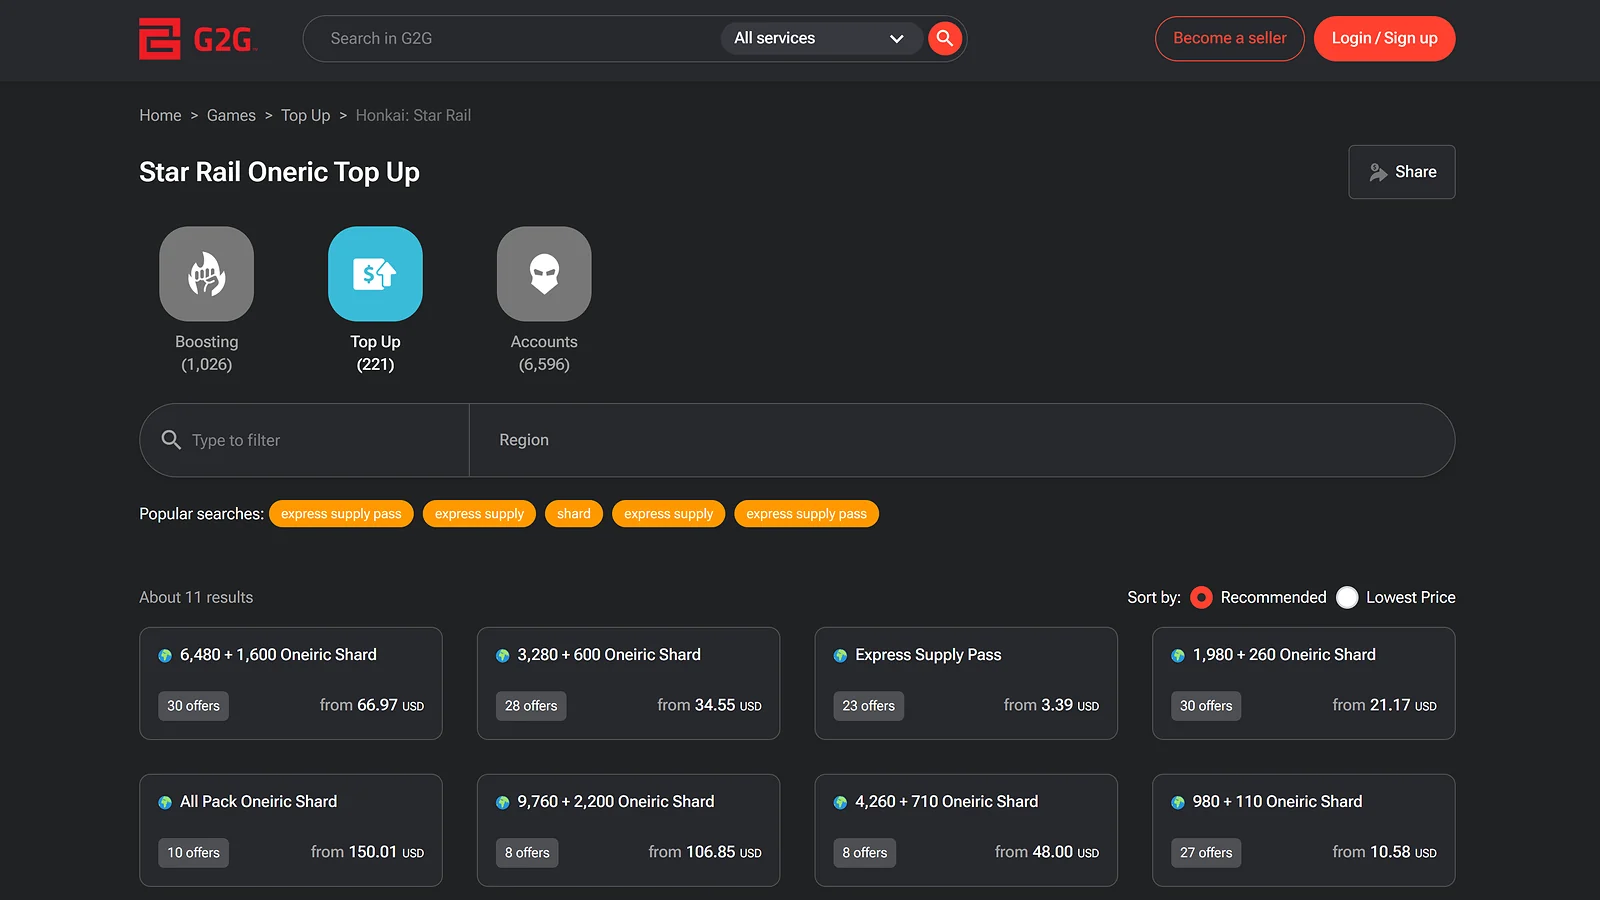Open the 1,980 + 260 Oneiric Shard title
The image size is (1600, 900).
pyautogui.click(x=1284, y=655)
